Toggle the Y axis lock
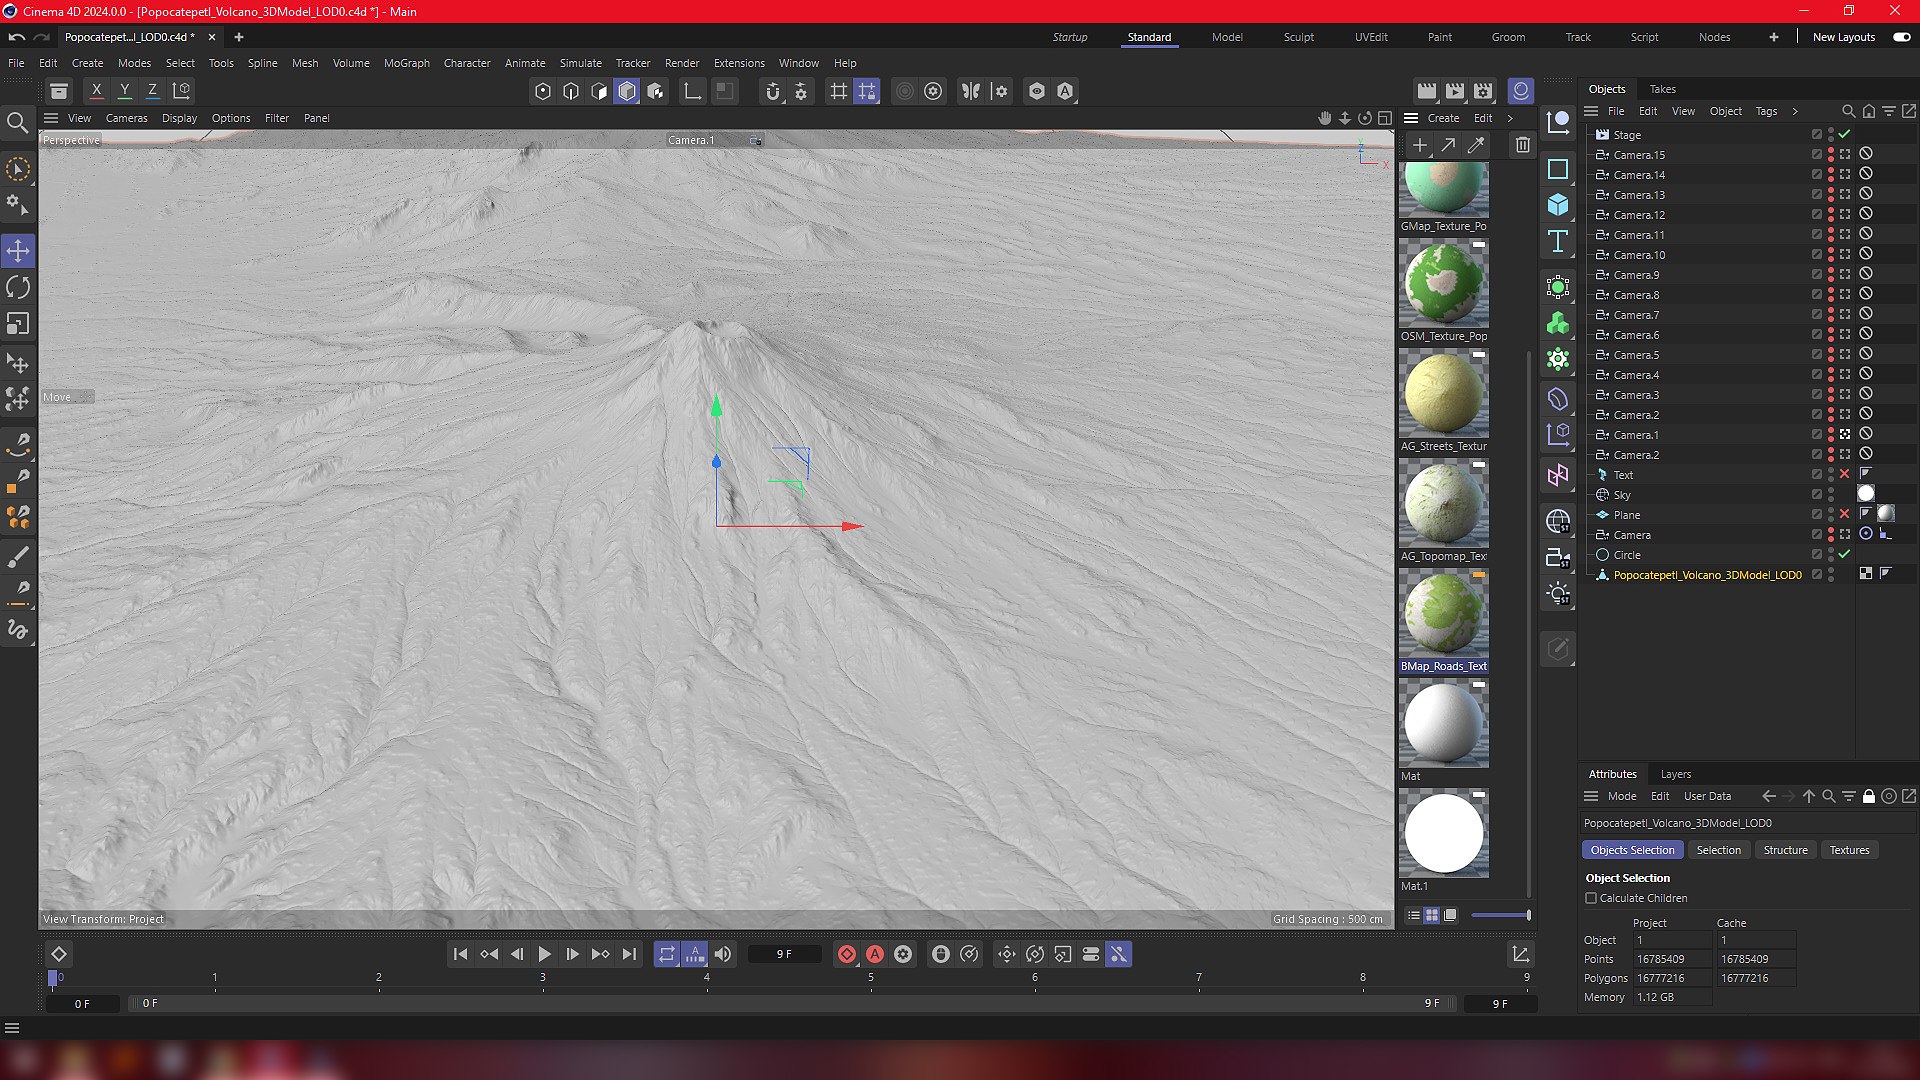Screen dimensions: 1920x1080 125,91
